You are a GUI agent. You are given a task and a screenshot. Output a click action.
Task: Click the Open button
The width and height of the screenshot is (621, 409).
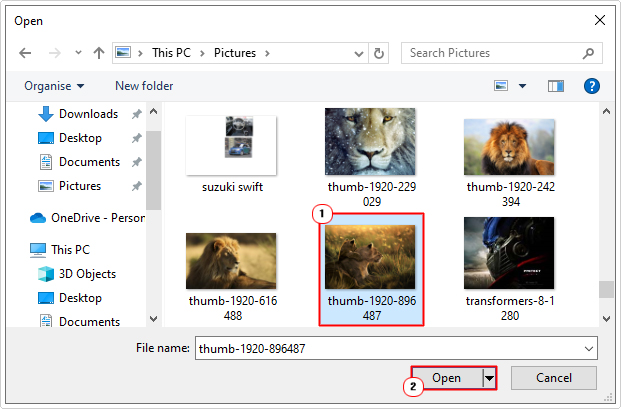[447, 378]
